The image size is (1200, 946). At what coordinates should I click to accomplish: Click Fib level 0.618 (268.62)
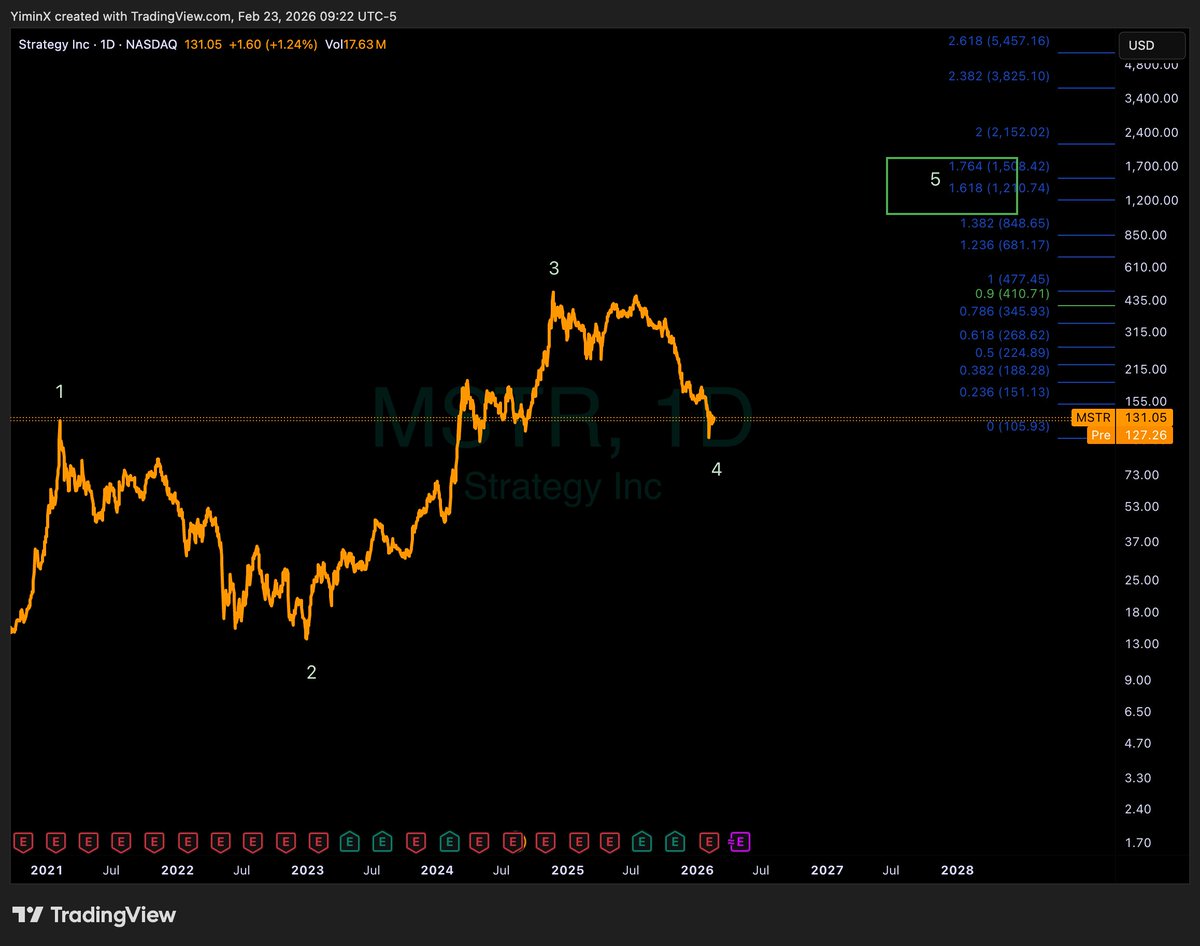(1004, 335)
